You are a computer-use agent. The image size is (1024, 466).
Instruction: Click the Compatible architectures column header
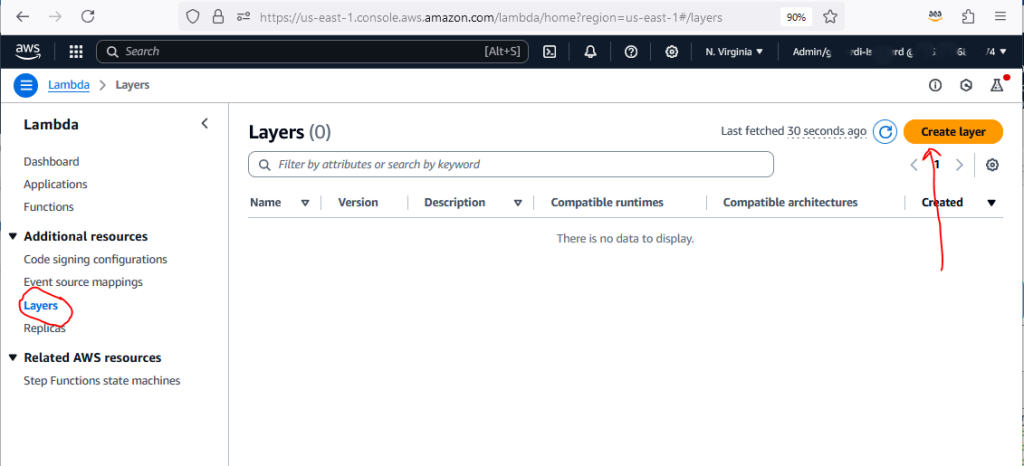[790, 202]
